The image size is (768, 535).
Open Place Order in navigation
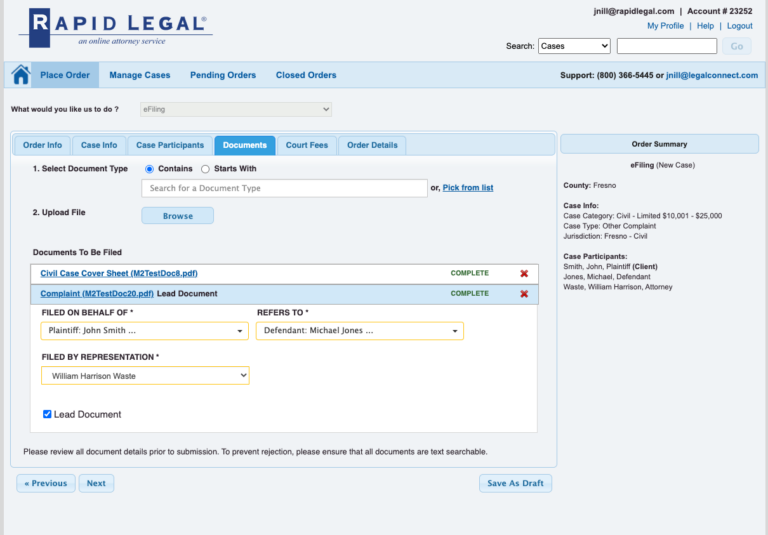pos(65,75)
